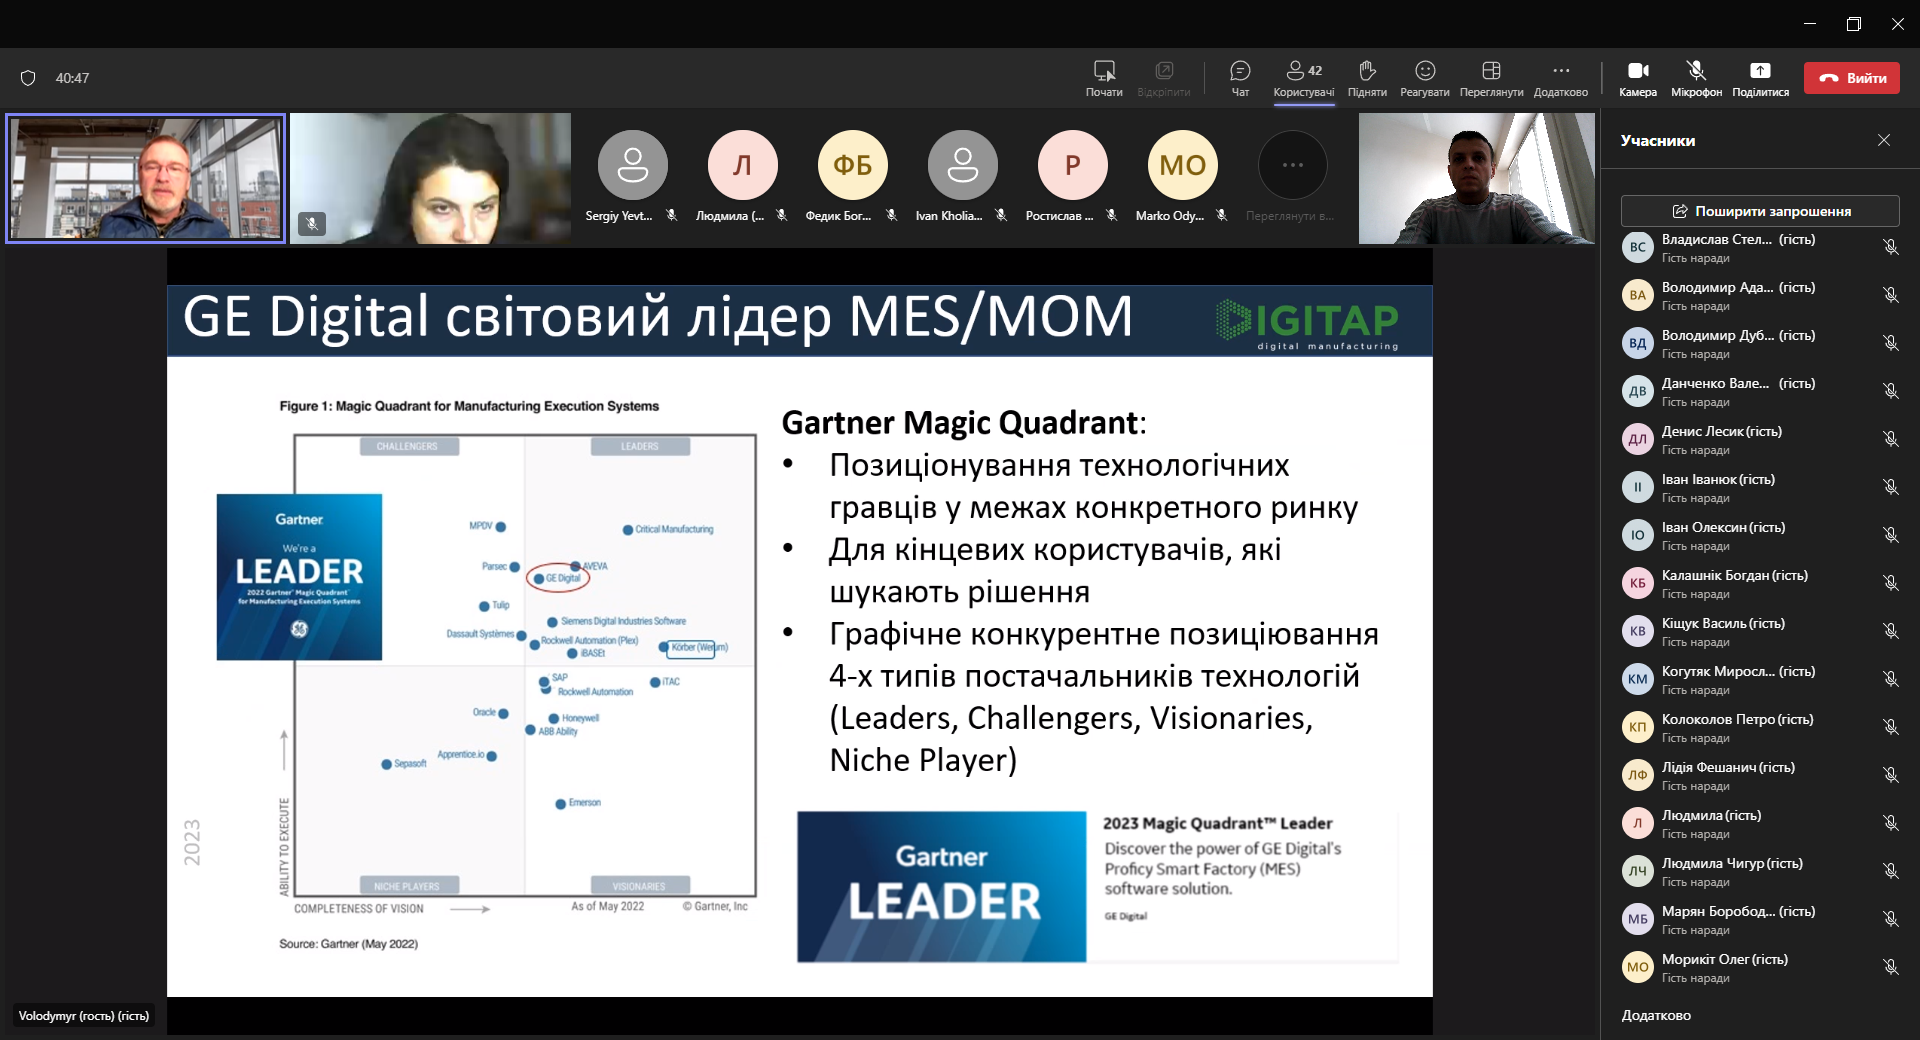Click muted mic icon for Данченко Вале...
Image resolution: width=1920 pixels, height=1040 pixels.
(x=1890, y=391)
